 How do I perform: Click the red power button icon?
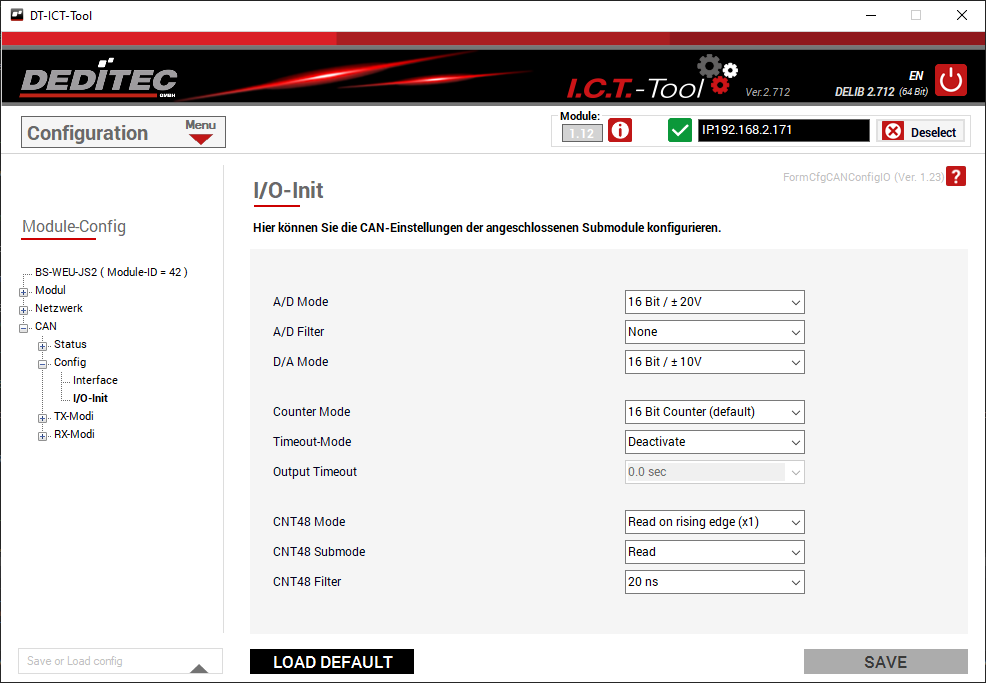pyautogui.click(x=951, y=80)
